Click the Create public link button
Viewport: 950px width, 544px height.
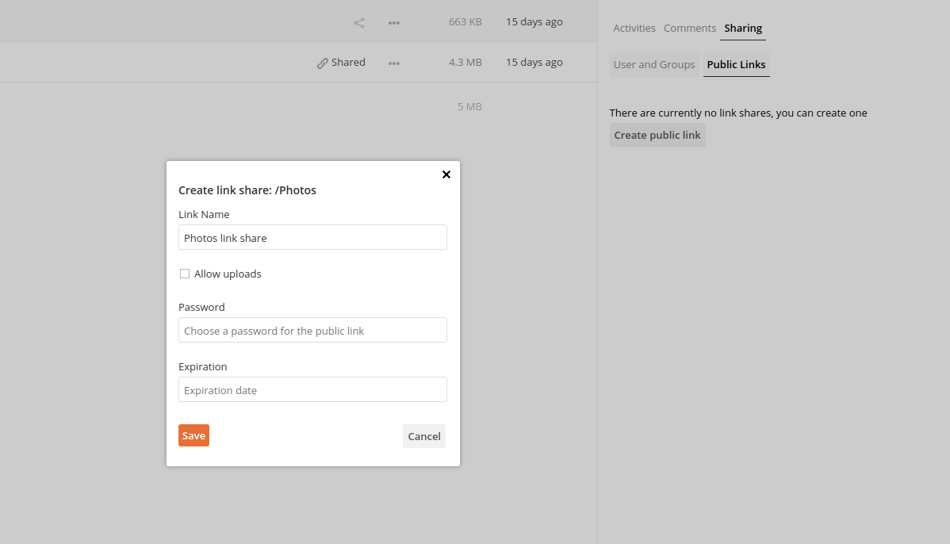657,135
